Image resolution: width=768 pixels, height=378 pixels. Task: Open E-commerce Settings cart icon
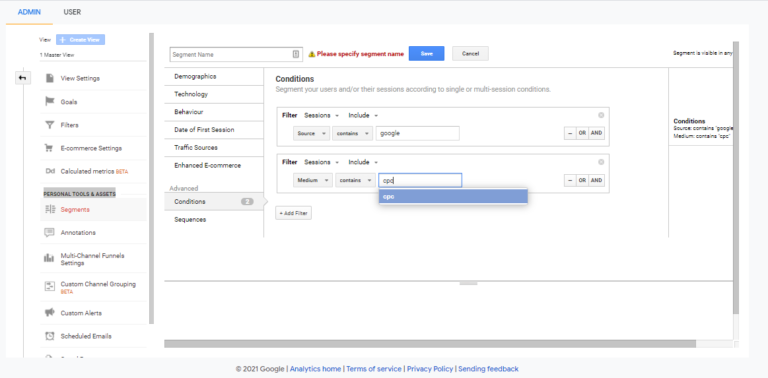49,148
